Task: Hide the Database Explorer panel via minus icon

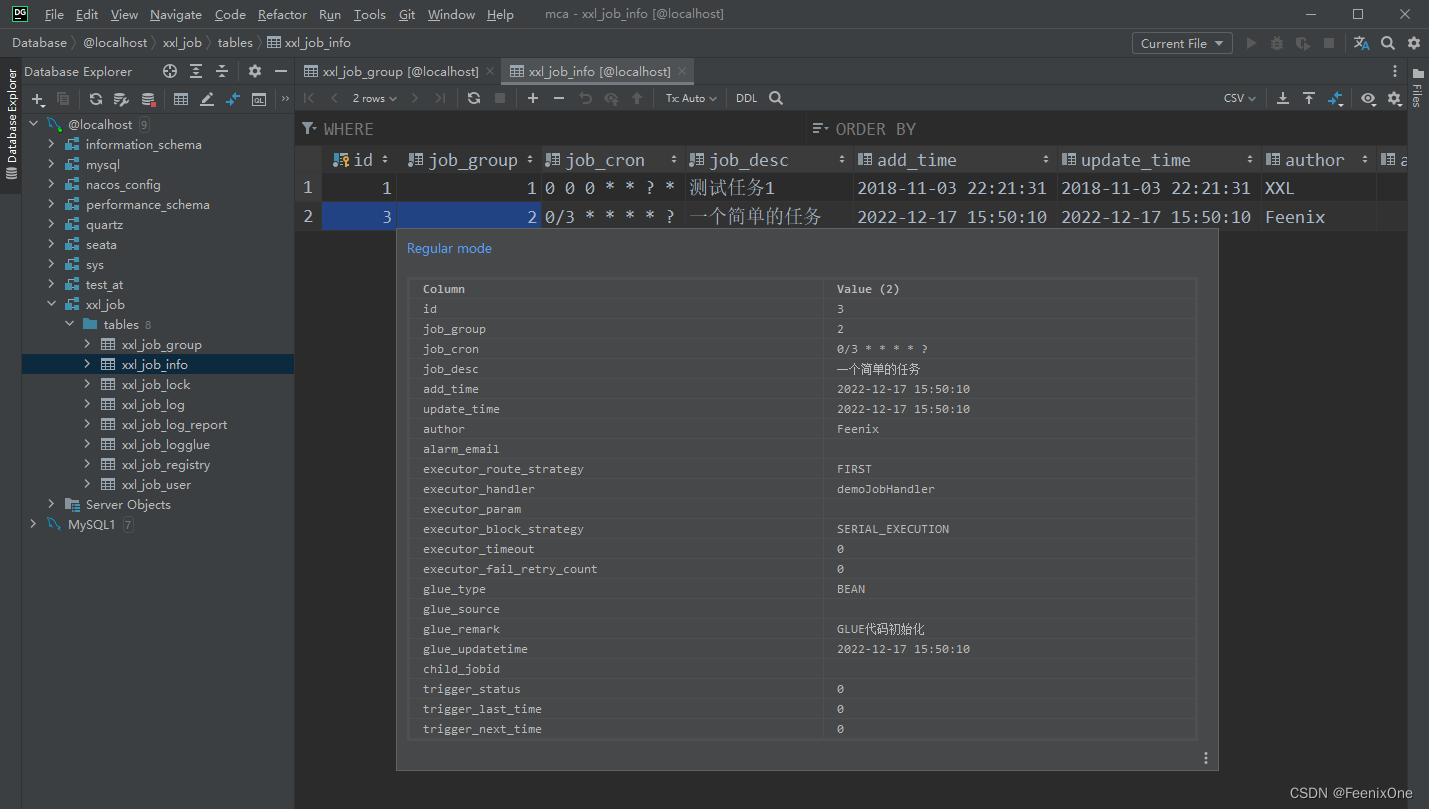Action: 281,71
